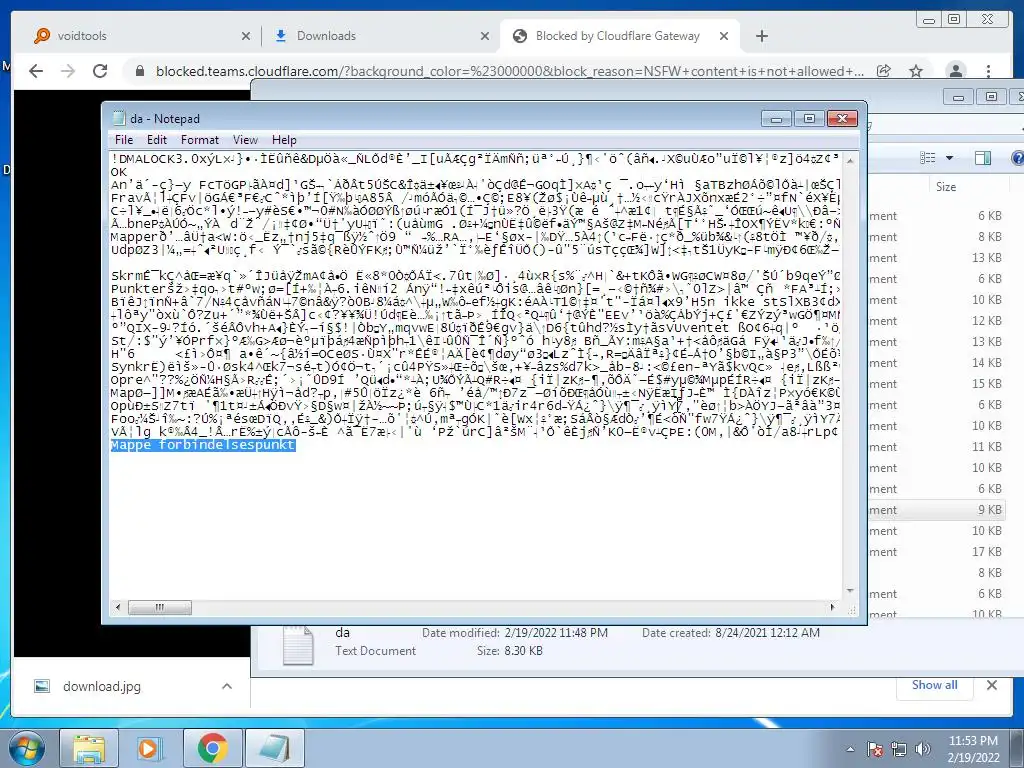
Task: Go back in Chrome
Action: click(36, 71)
